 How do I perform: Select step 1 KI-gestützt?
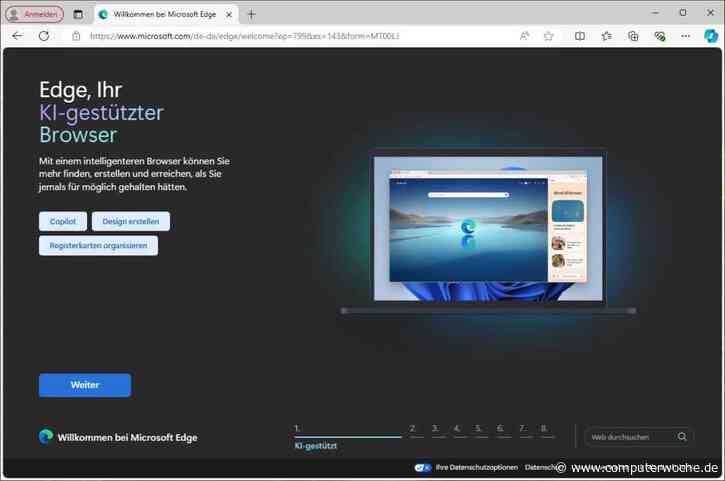(x=348, y=436)
